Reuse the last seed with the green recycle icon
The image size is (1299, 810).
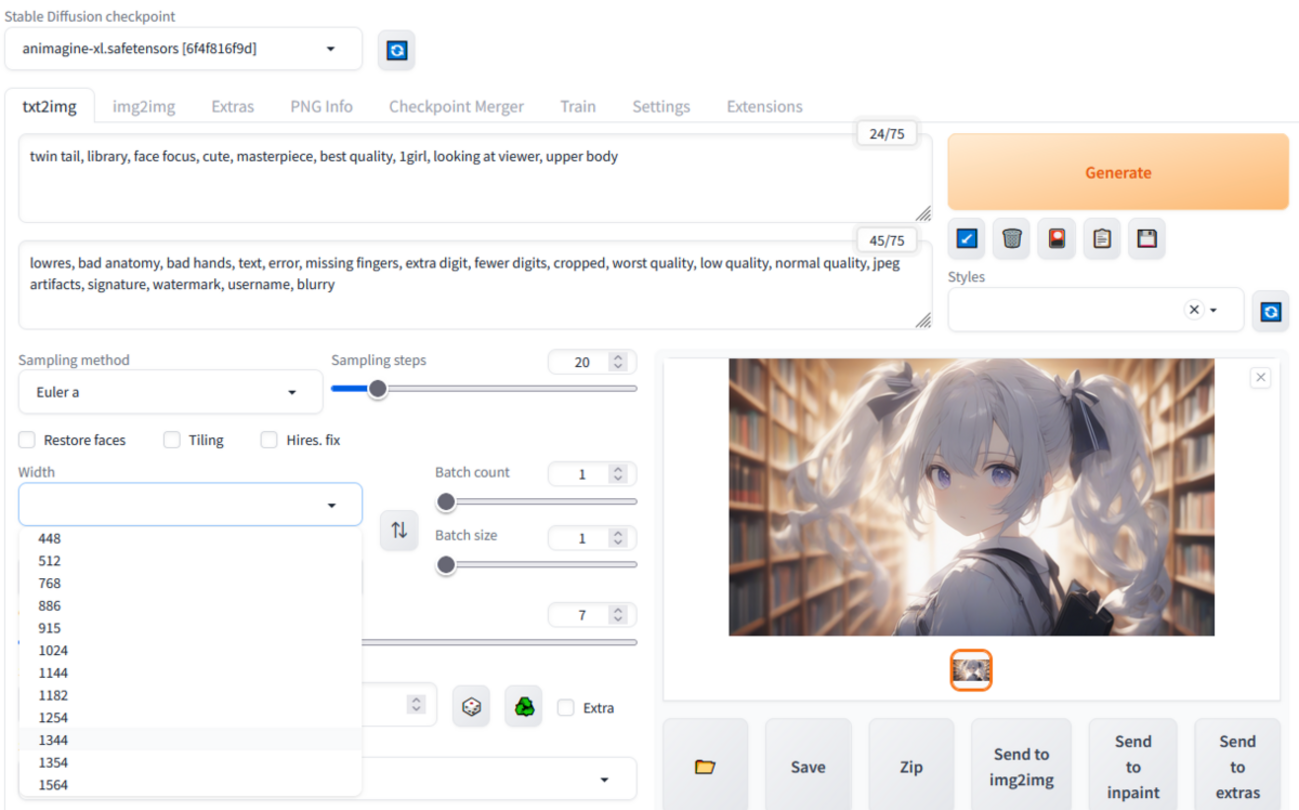pos(524,707)
